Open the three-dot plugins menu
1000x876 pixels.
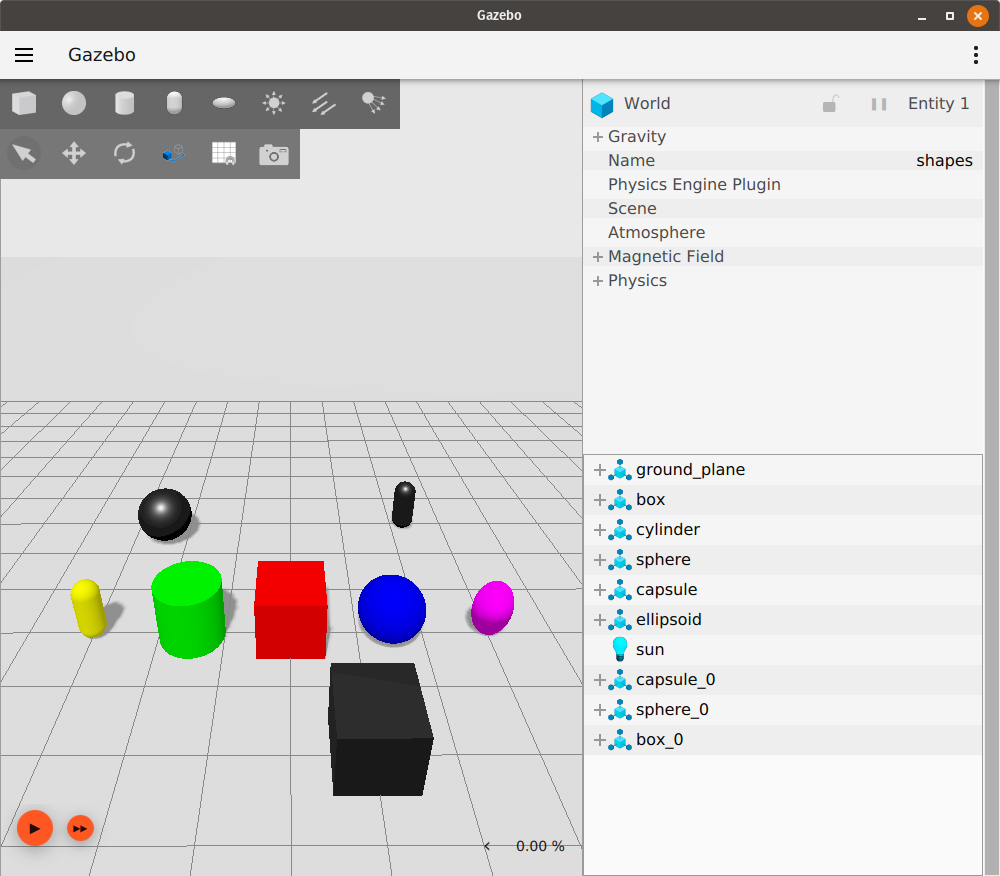point(976,55)
